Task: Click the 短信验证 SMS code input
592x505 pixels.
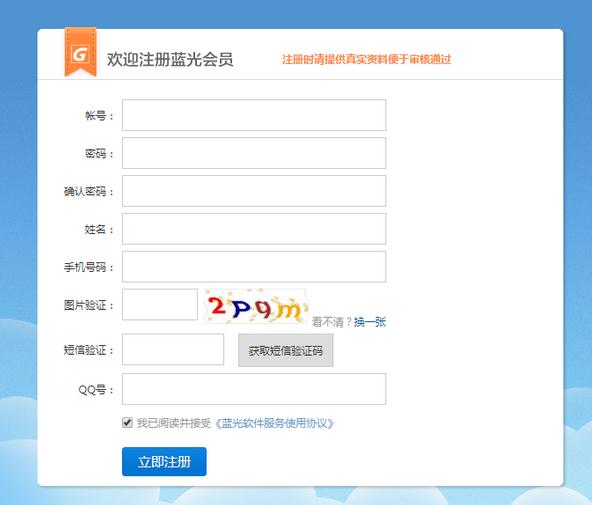Action: pyautogui.click(x=173, y=349)
